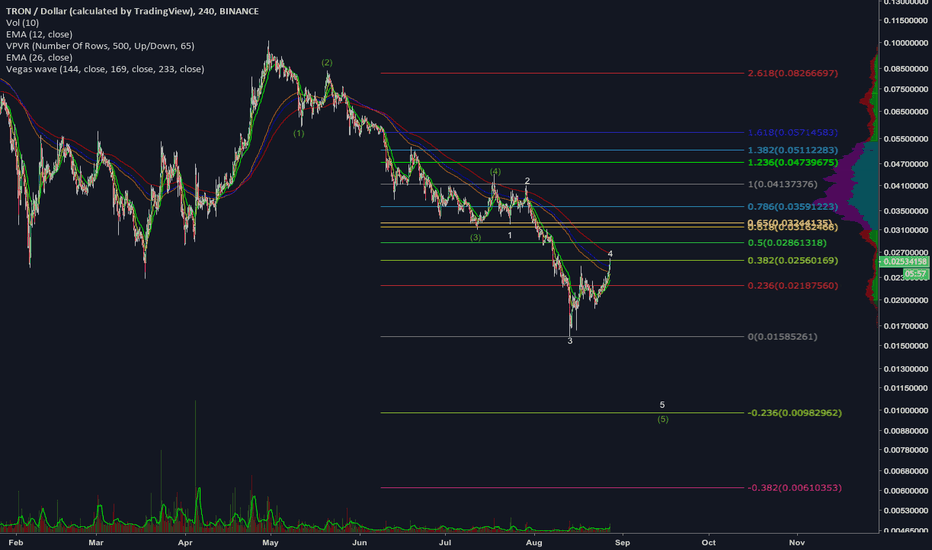The image size is (932, 550).
Task: Click the 1(0.04137376) Fibonacci label
Action: [x=782, y=184]
